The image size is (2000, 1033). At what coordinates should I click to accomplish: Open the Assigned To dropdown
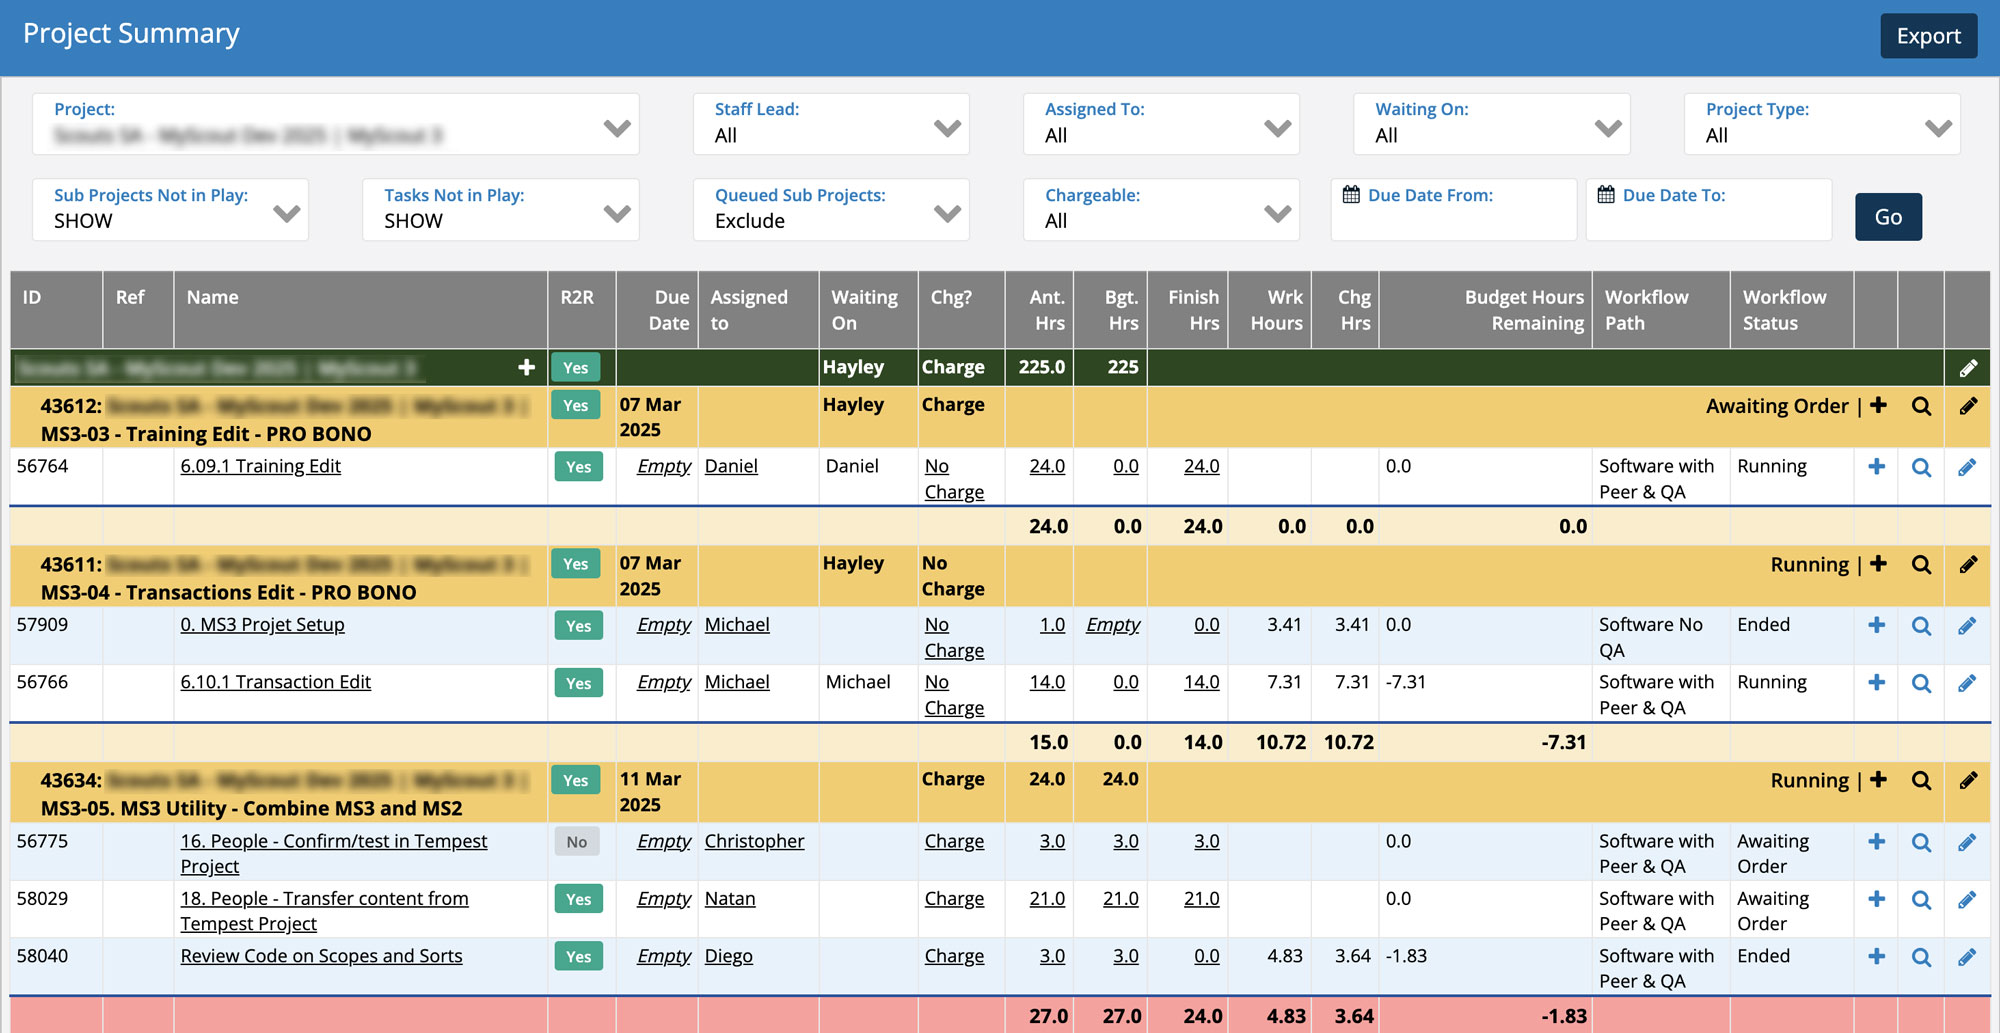tap(1161, 124)
